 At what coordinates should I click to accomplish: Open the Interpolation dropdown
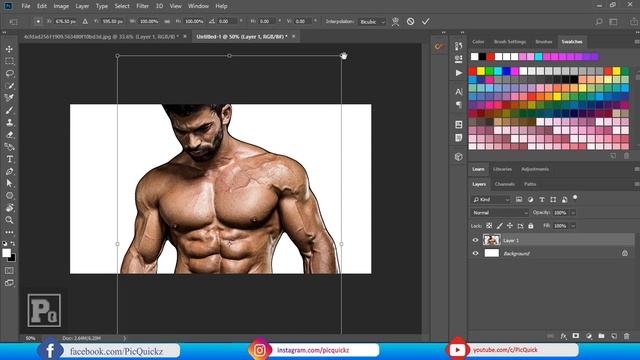point(372,22)
